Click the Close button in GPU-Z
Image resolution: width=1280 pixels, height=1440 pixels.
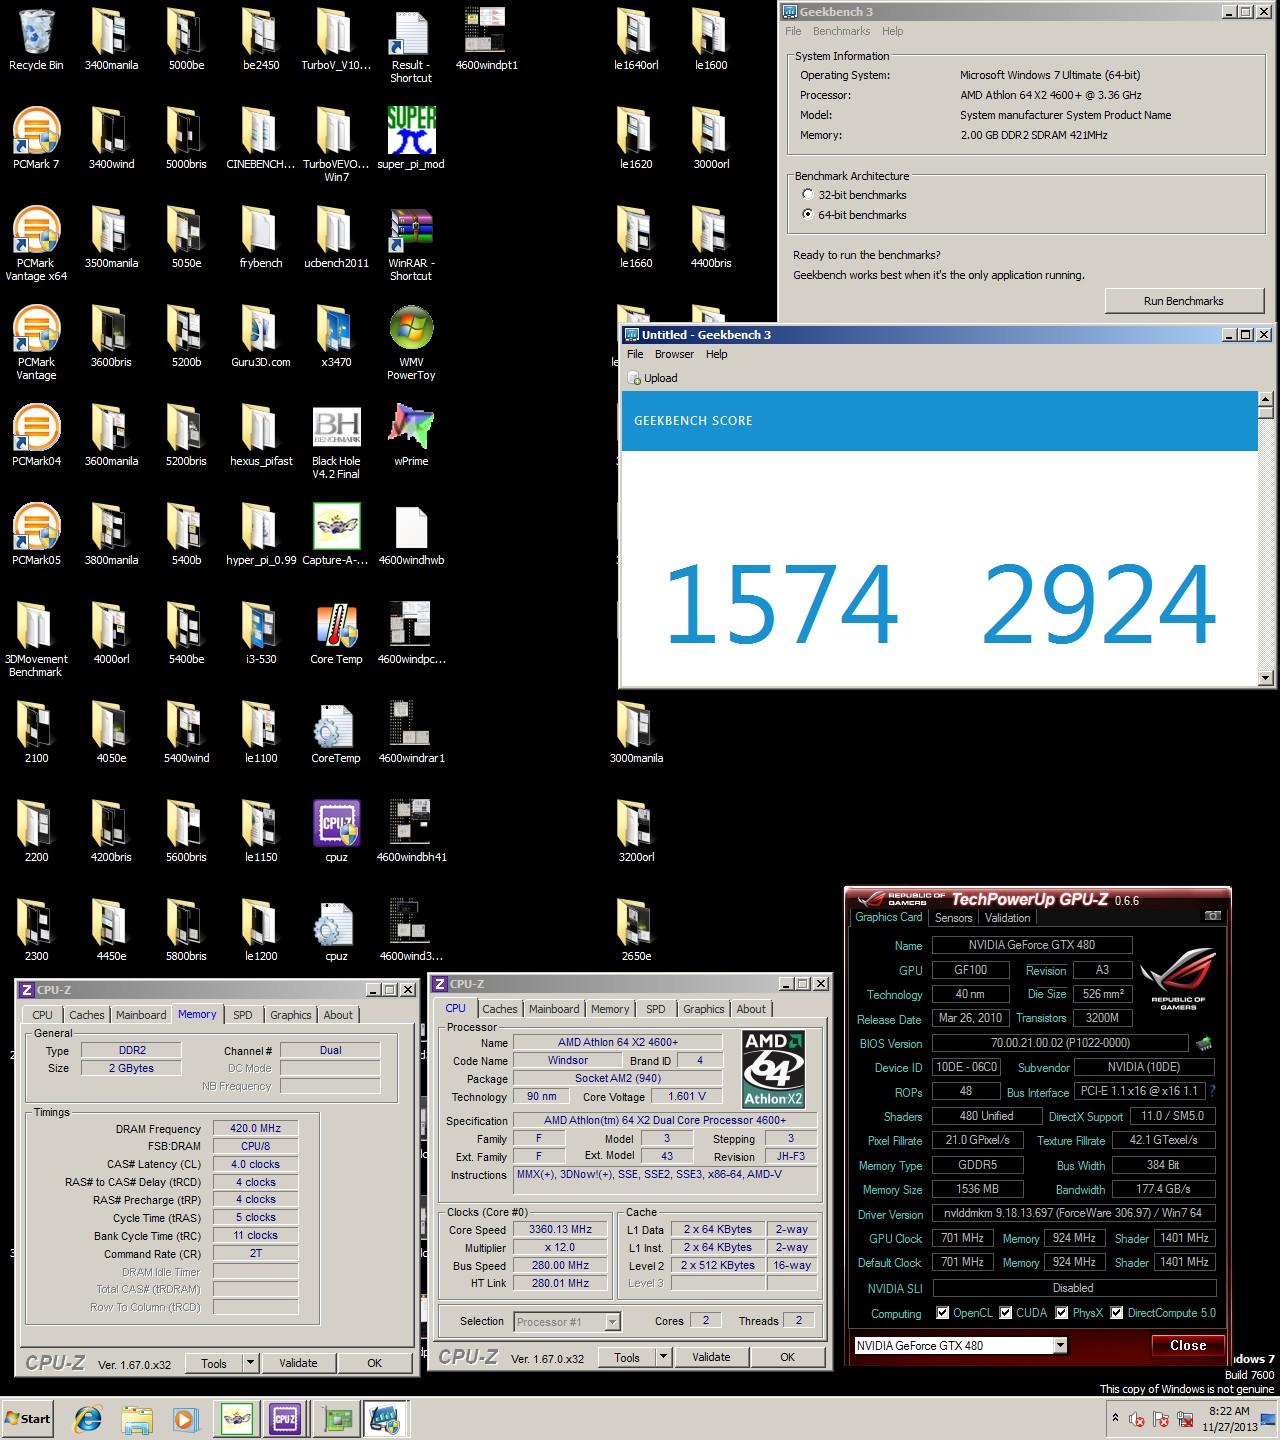click(1188, 1345)
